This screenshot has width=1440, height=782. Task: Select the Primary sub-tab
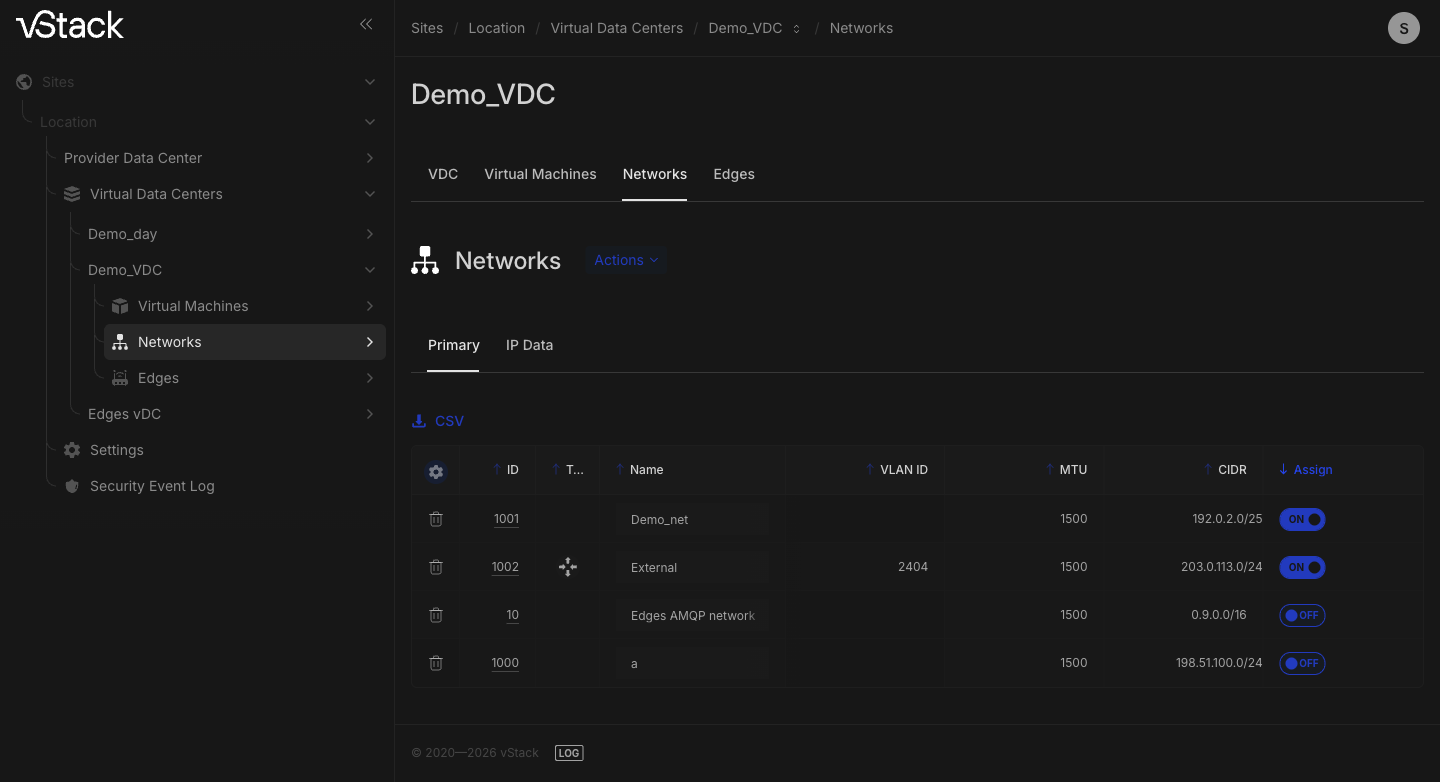tap(454, 345)
